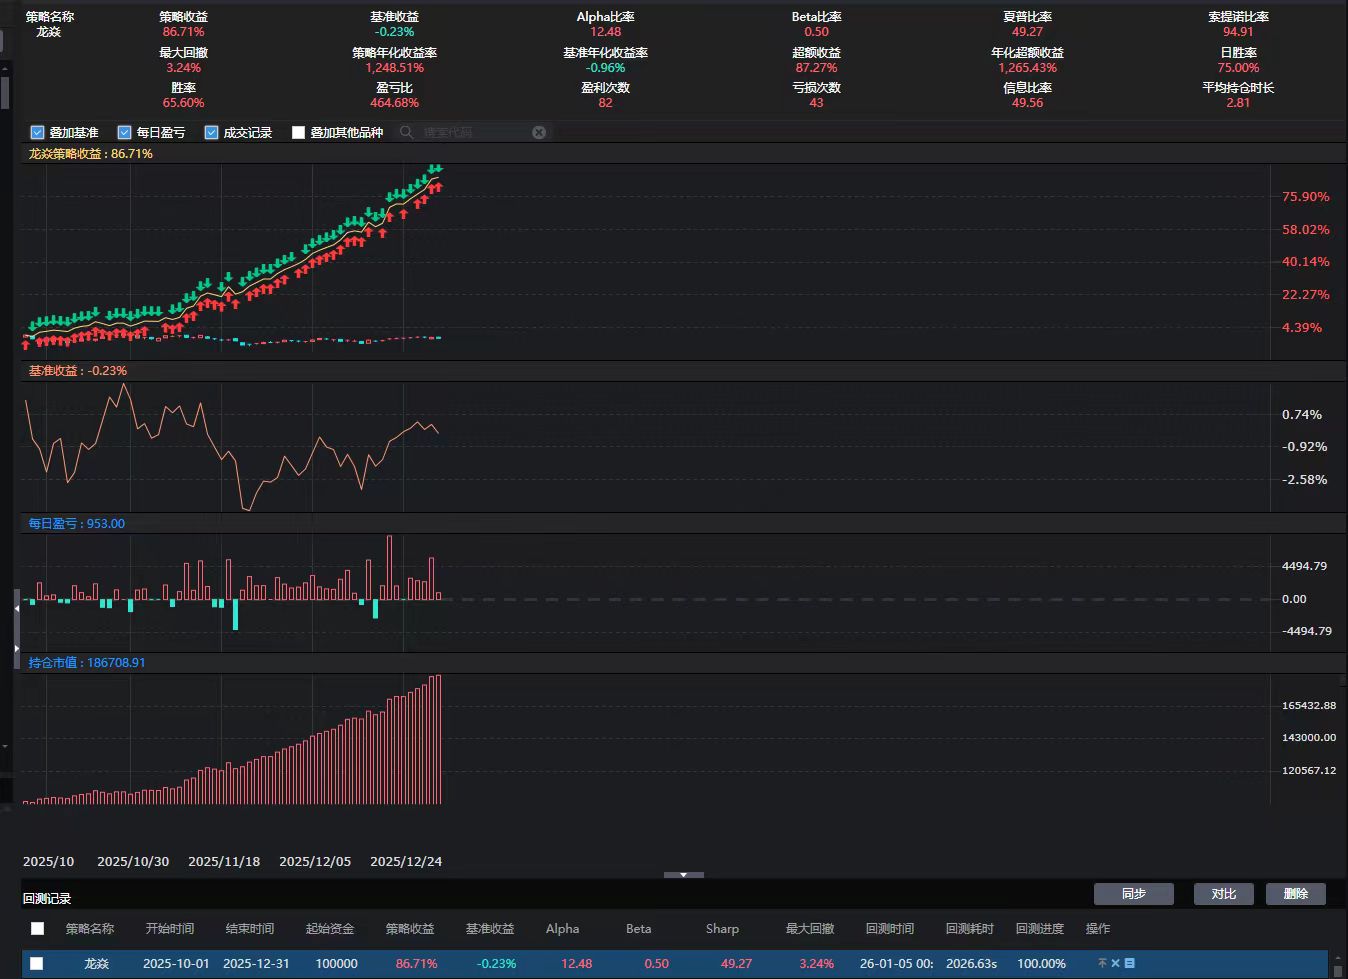
Task: Click the pin-to-top icon in 龙焱 row
Action: [1102, 963]
